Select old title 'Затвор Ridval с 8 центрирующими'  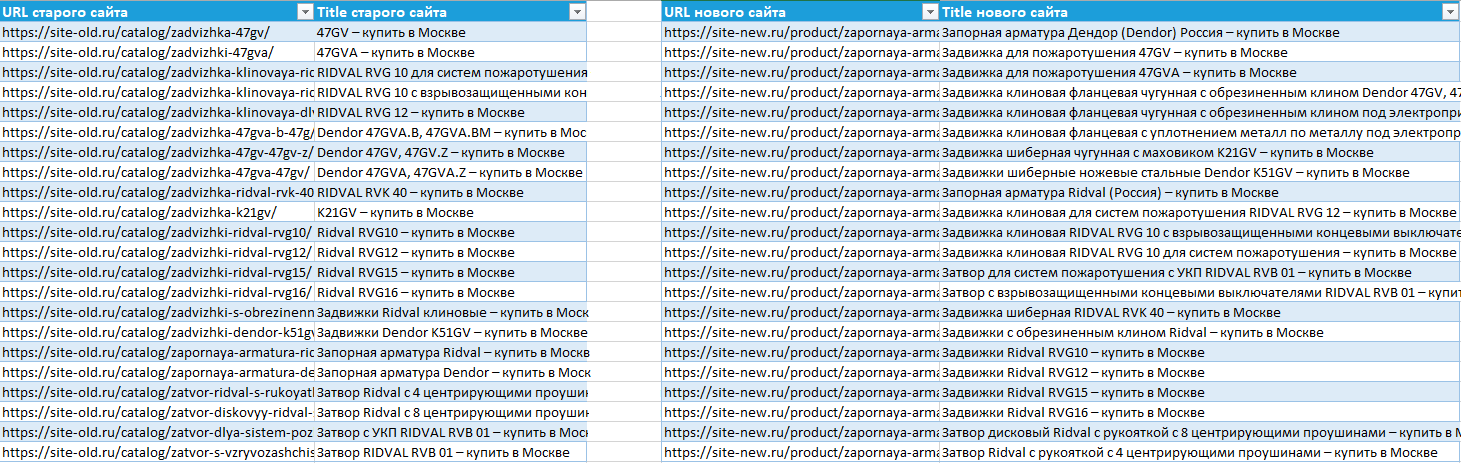click(x=450, y=412)
